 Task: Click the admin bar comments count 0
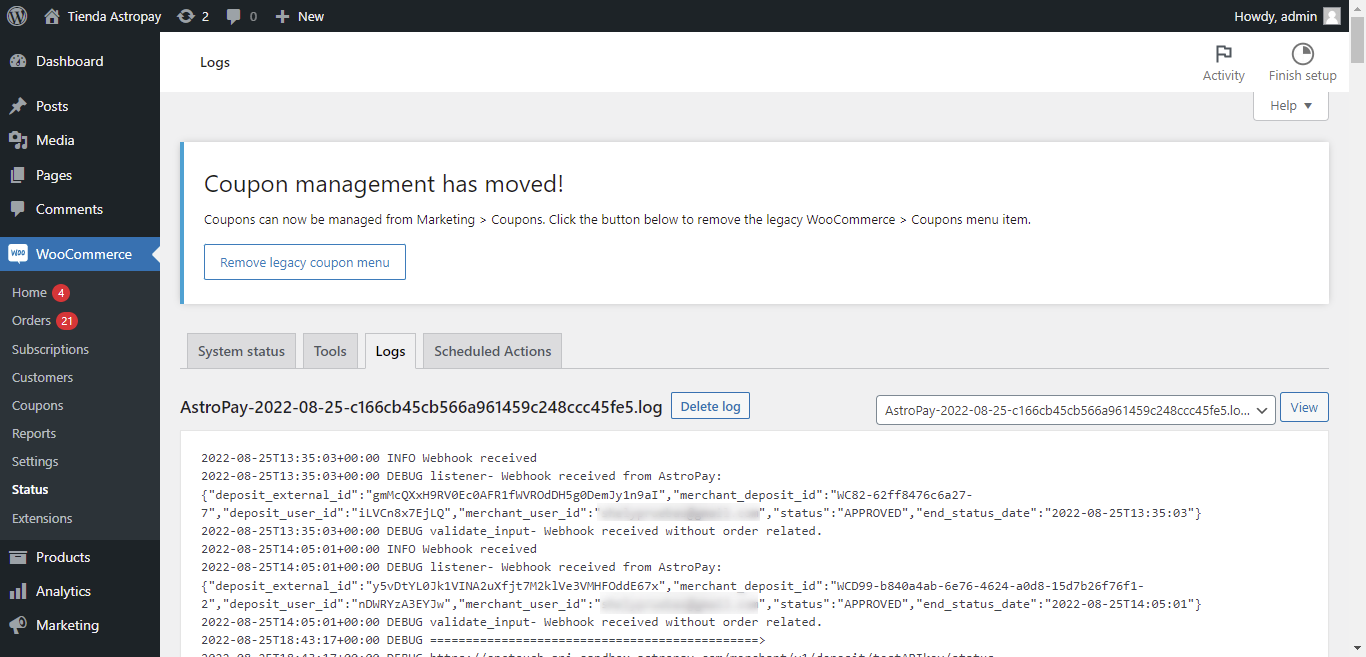click(x=253, y=16)
